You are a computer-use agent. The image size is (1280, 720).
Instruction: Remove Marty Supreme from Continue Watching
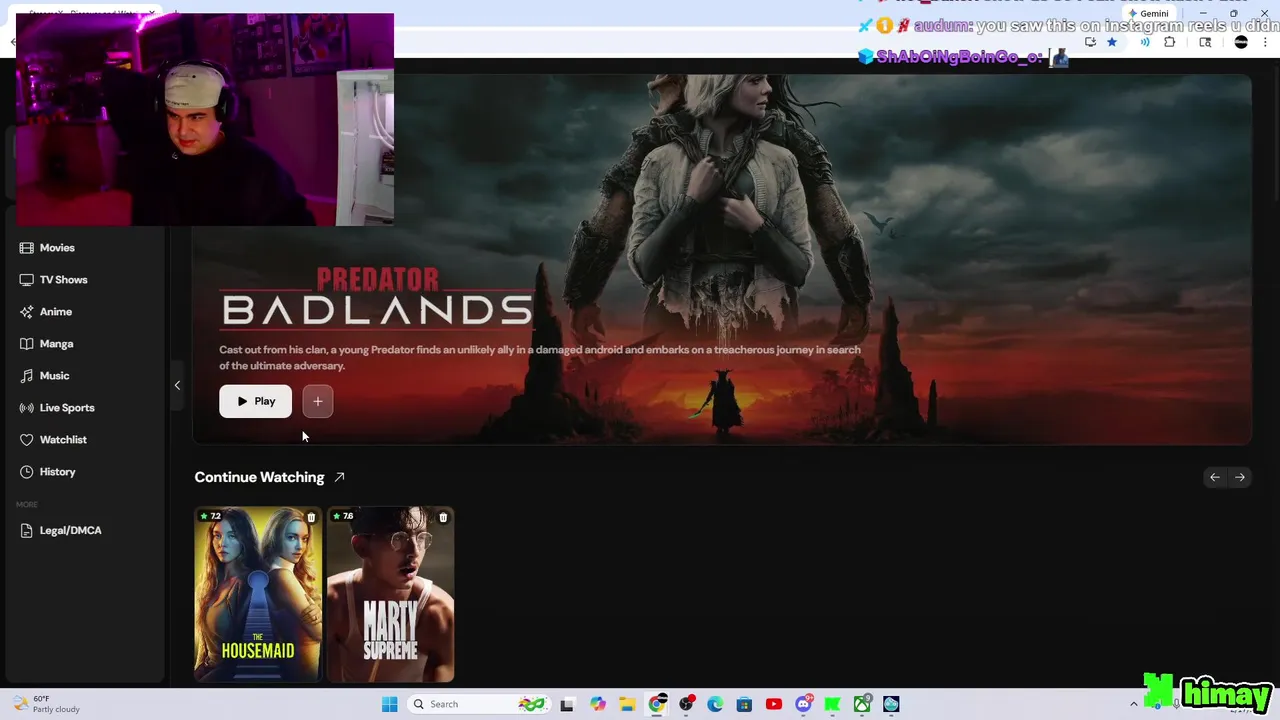(x=443, y=517)
